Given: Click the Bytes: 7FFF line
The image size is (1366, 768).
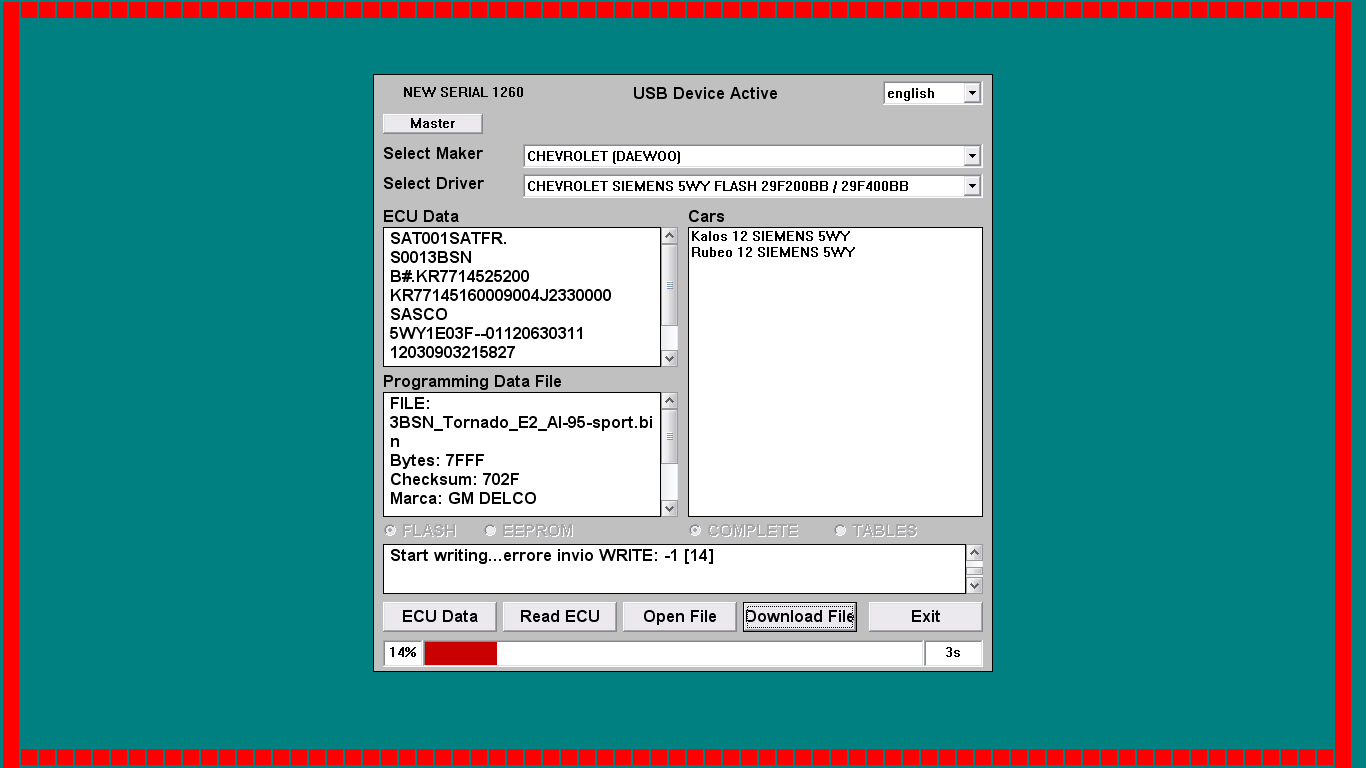Looking at the screenshot, I should click(x=437, y=461).
